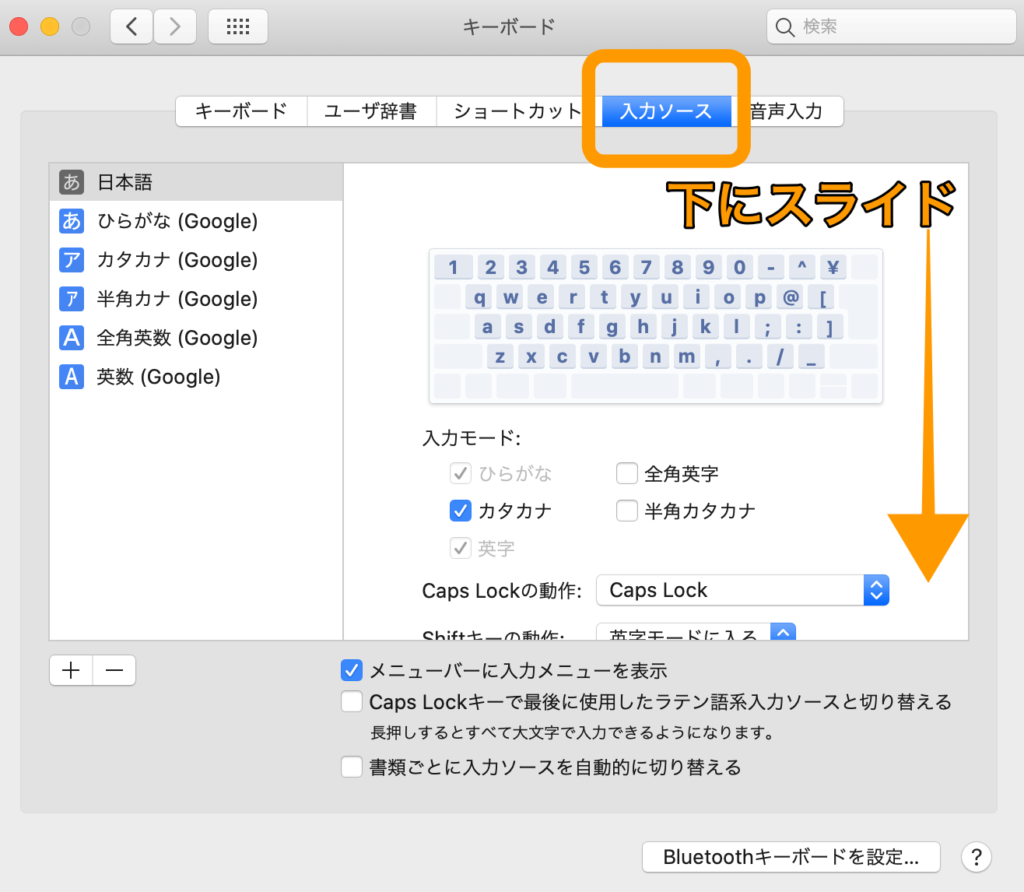
Task: Select the 入力ソース tab
Action: coord(666,111)
